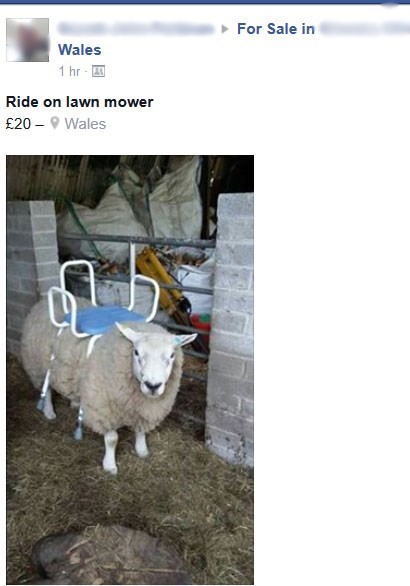Select the "Ride on lawn mower" listing title
Image resolution: width=410 pixels, height=586 pixels.
[x=80, y=102]
